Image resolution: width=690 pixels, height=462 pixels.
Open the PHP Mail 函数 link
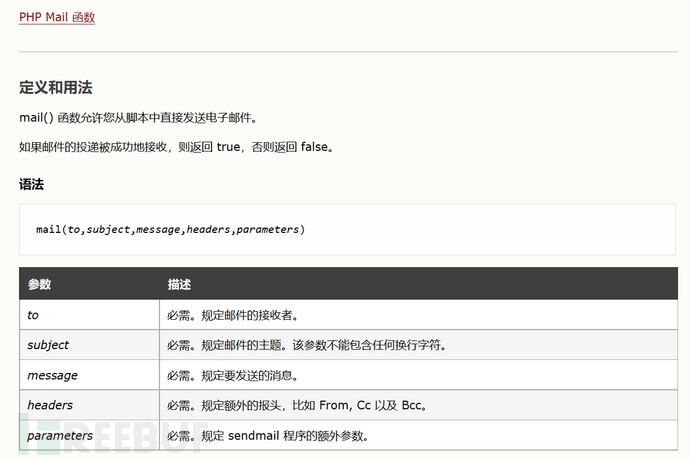click(57, 17)
